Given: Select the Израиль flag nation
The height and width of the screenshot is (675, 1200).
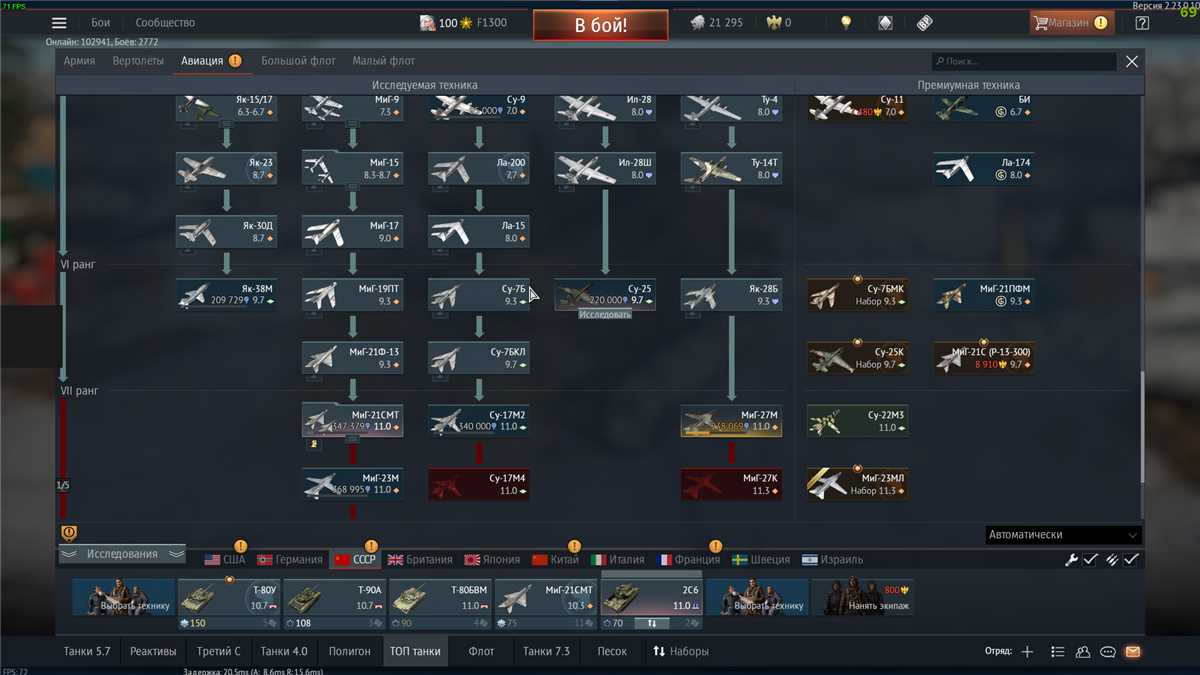Looking at the screenshot, I should pyautogui.click(x=833, y=560).
